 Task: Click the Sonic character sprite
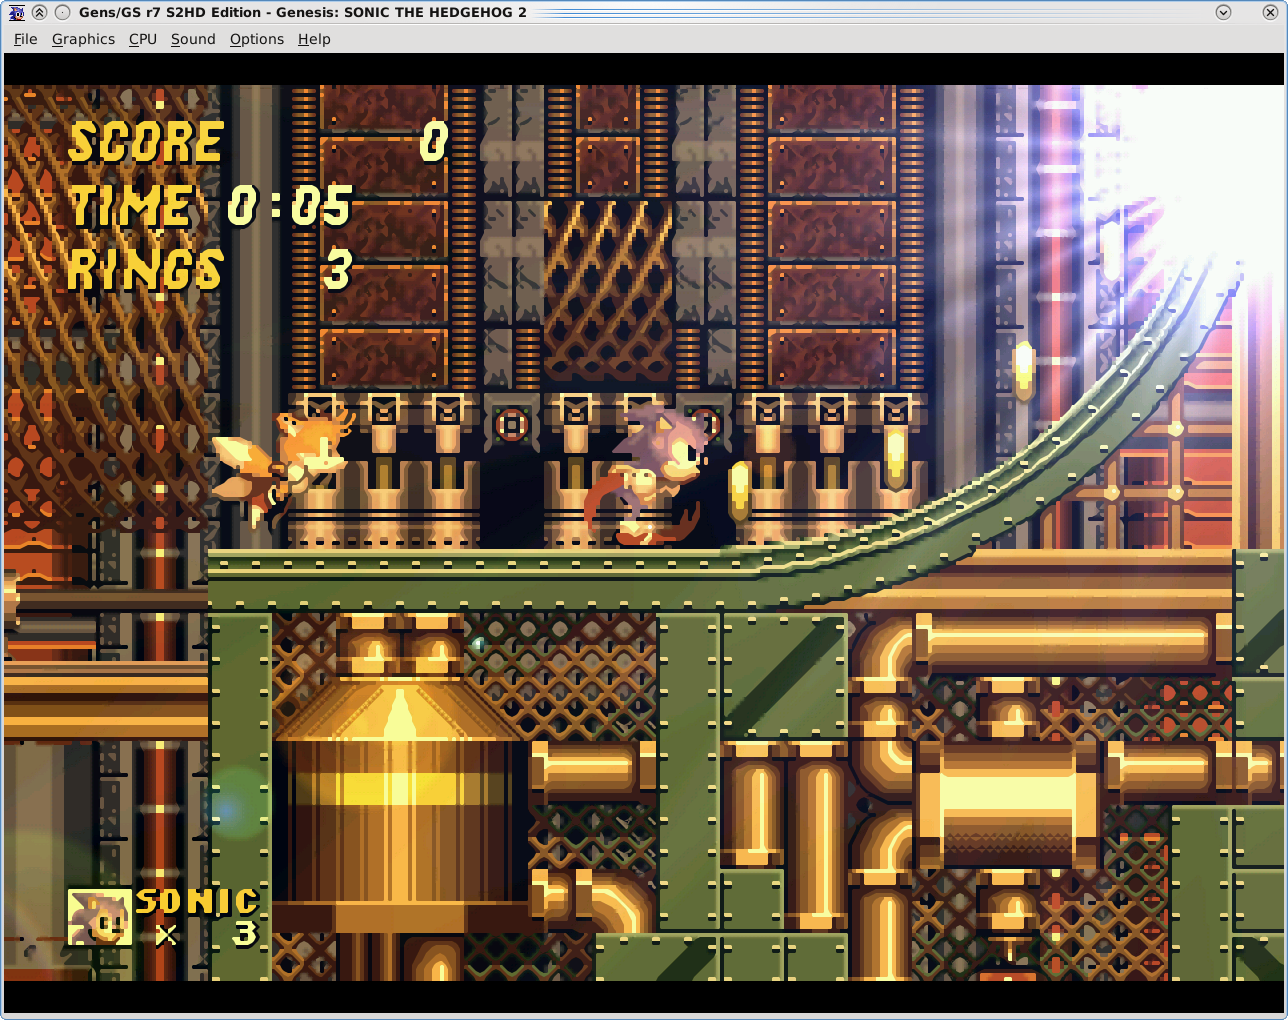tap(648, 475)
